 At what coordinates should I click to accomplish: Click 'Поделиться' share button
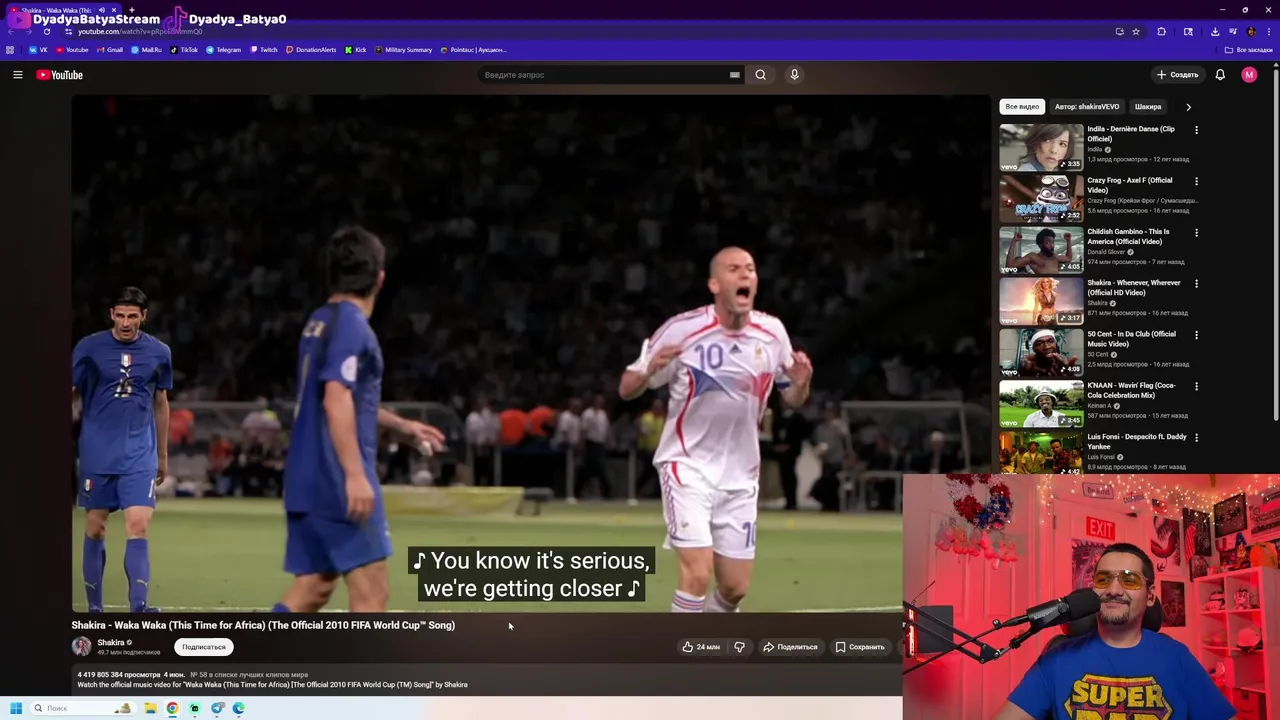(x=790, y=647)
